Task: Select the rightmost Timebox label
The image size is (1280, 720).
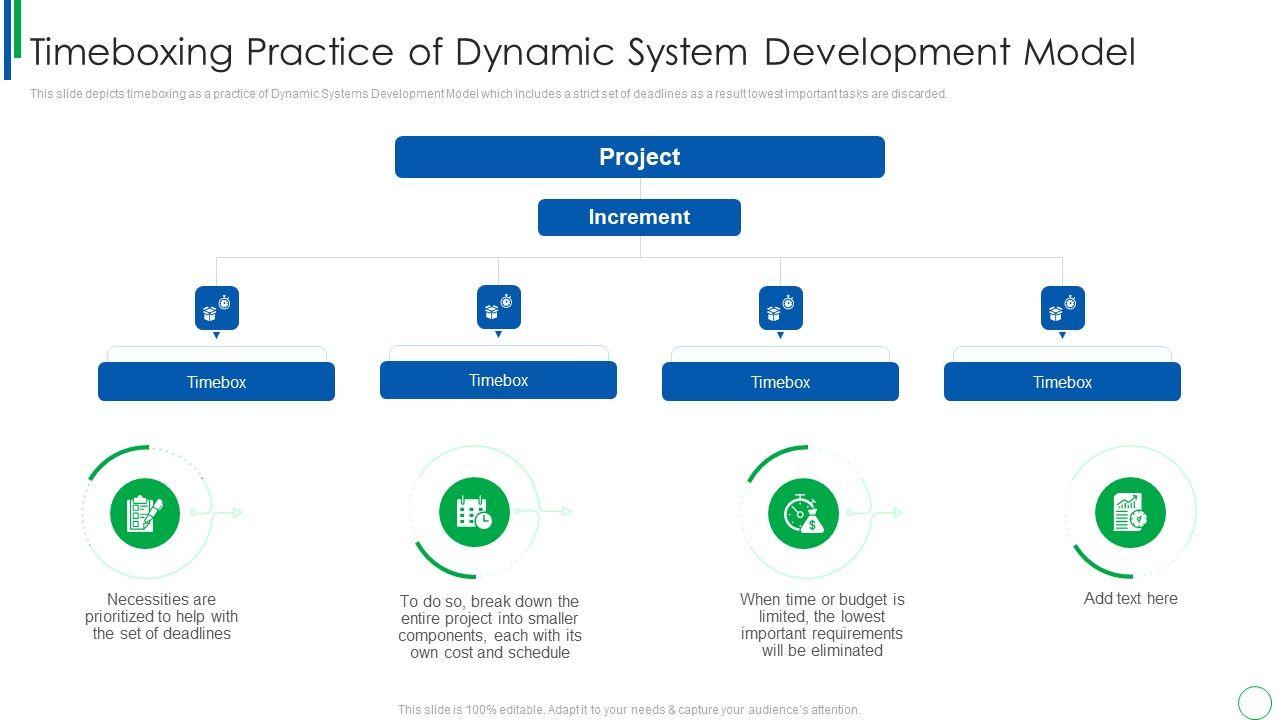Action: pos(1062,382)
